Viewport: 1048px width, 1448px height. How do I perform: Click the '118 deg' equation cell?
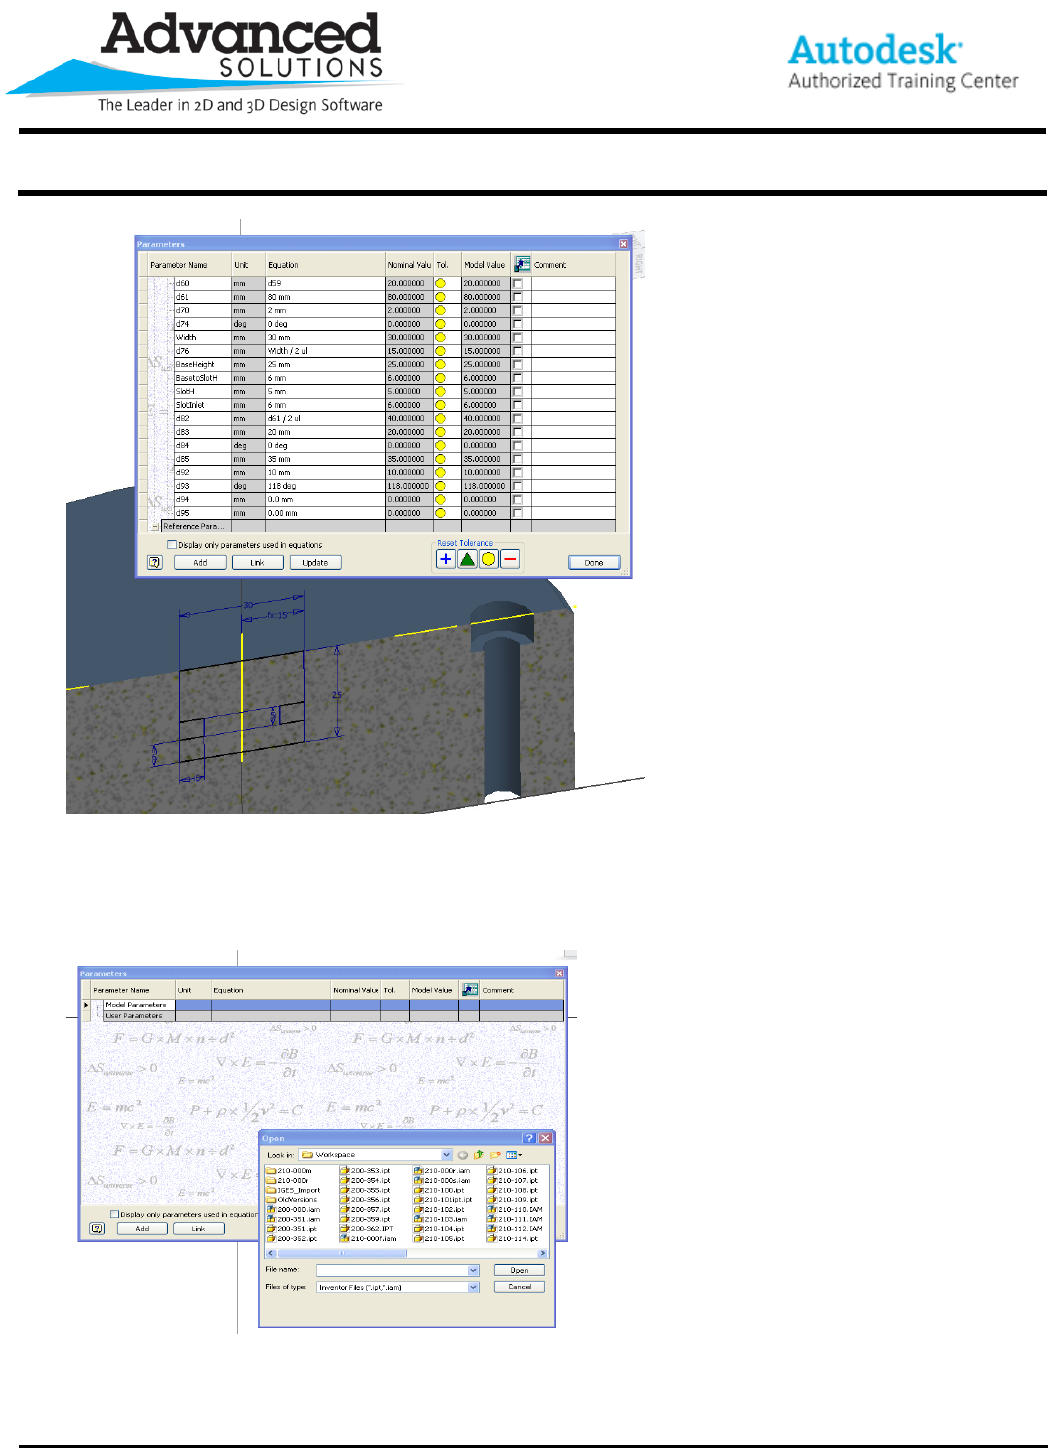tap(325, 486)
